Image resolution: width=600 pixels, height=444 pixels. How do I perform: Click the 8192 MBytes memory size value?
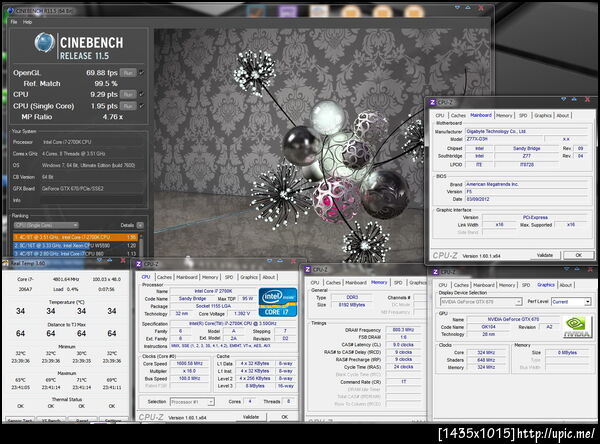[352, 305]
